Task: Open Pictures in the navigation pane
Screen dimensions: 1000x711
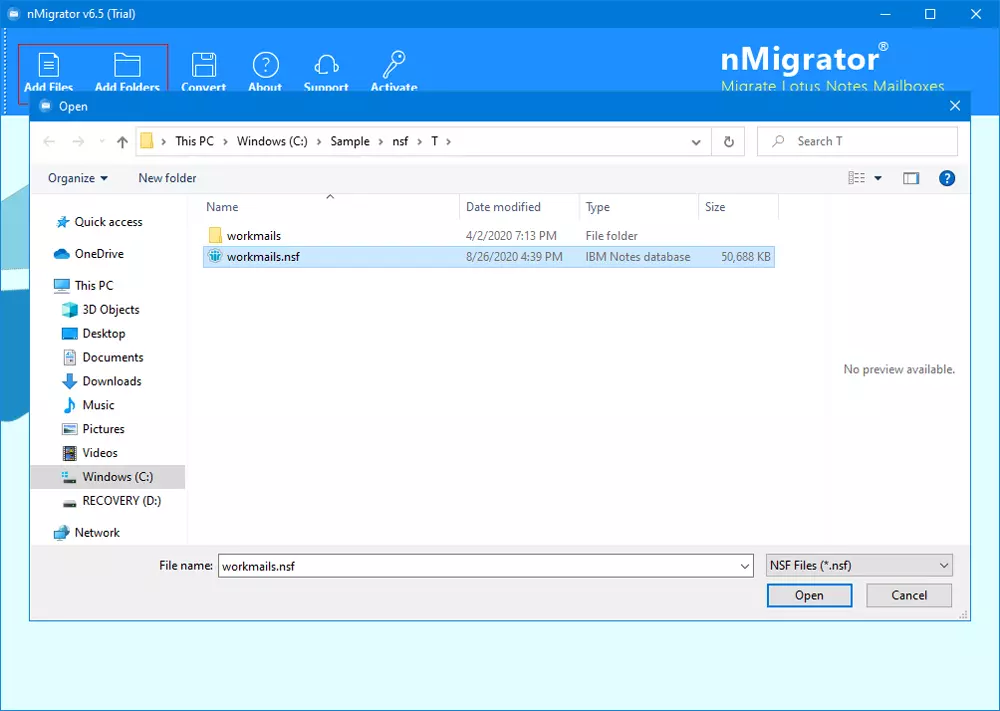Action: point(103,429)
